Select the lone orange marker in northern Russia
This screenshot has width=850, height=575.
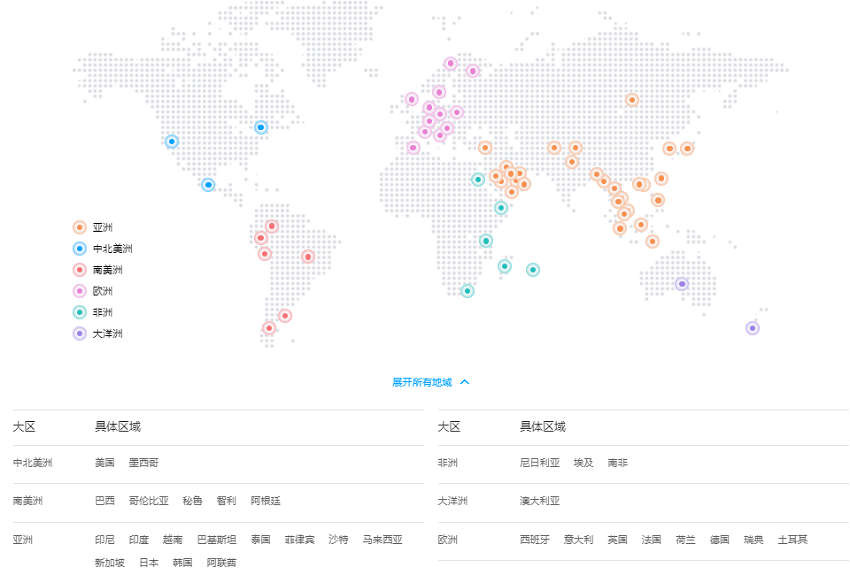pos(632,100)
